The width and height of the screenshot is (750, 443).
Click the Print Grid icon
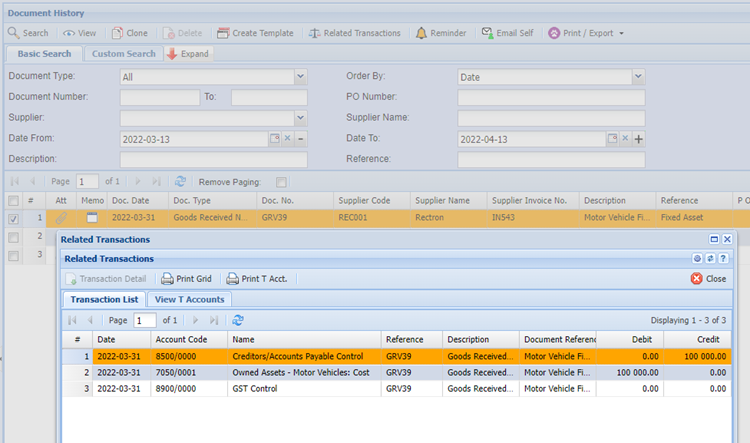tap(167, 278)
